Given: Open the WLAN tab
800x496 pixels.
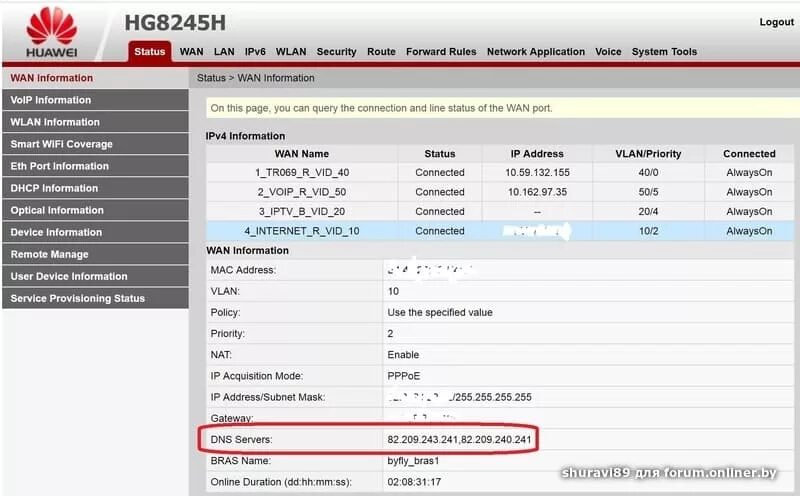Looking at the screenshot, I should tap(291, 52).
